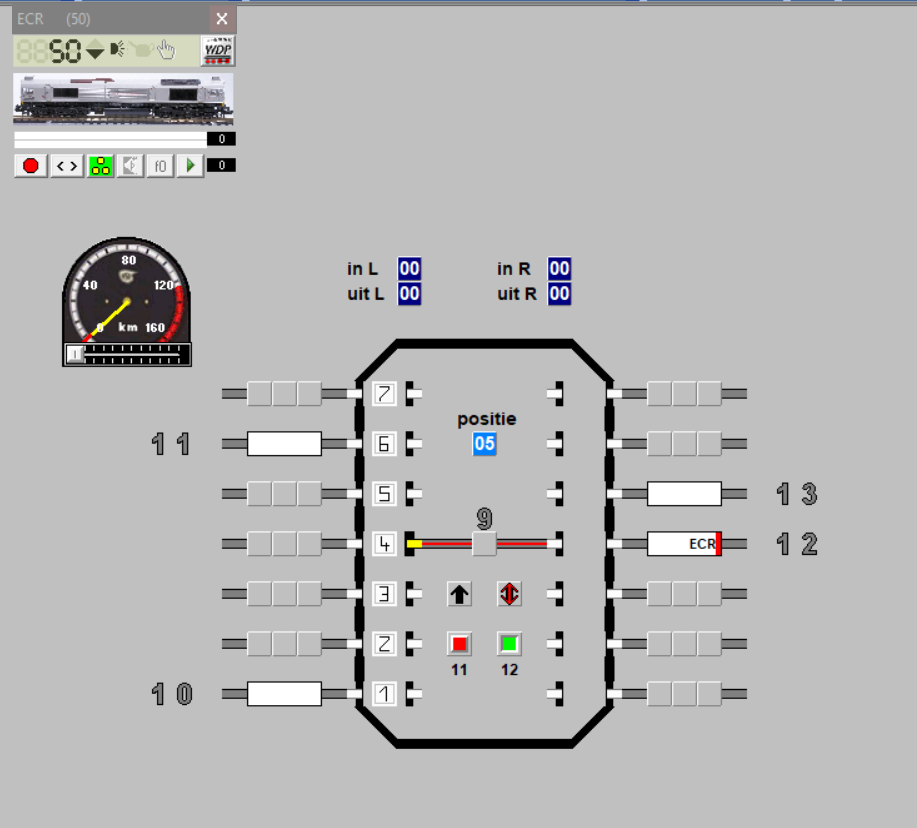917x828 pixels.
Task: Click the ECR locomotive picture
Action: coord(123,99)
